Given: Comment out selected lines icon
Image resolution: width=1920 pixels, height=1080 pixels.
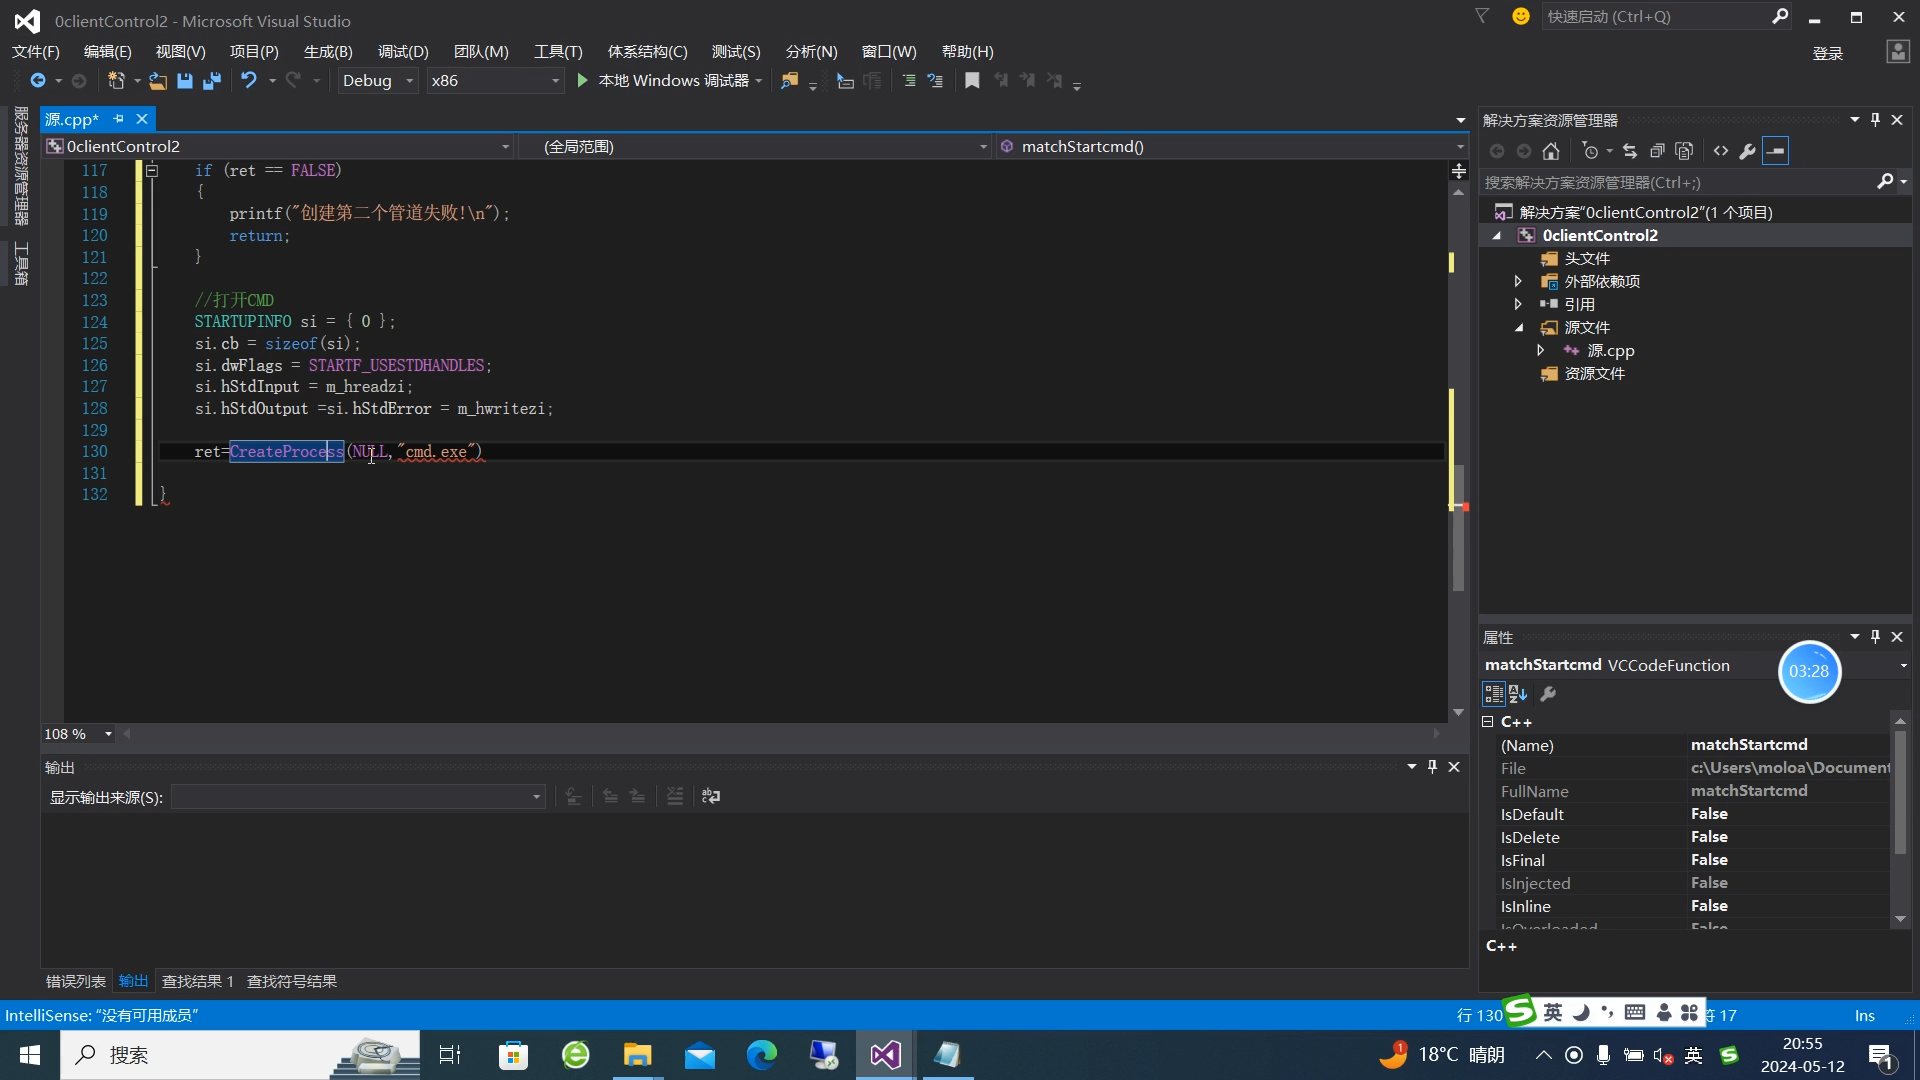Looking at the screenshot, I should pyautogui.click(x=909, y=81).
